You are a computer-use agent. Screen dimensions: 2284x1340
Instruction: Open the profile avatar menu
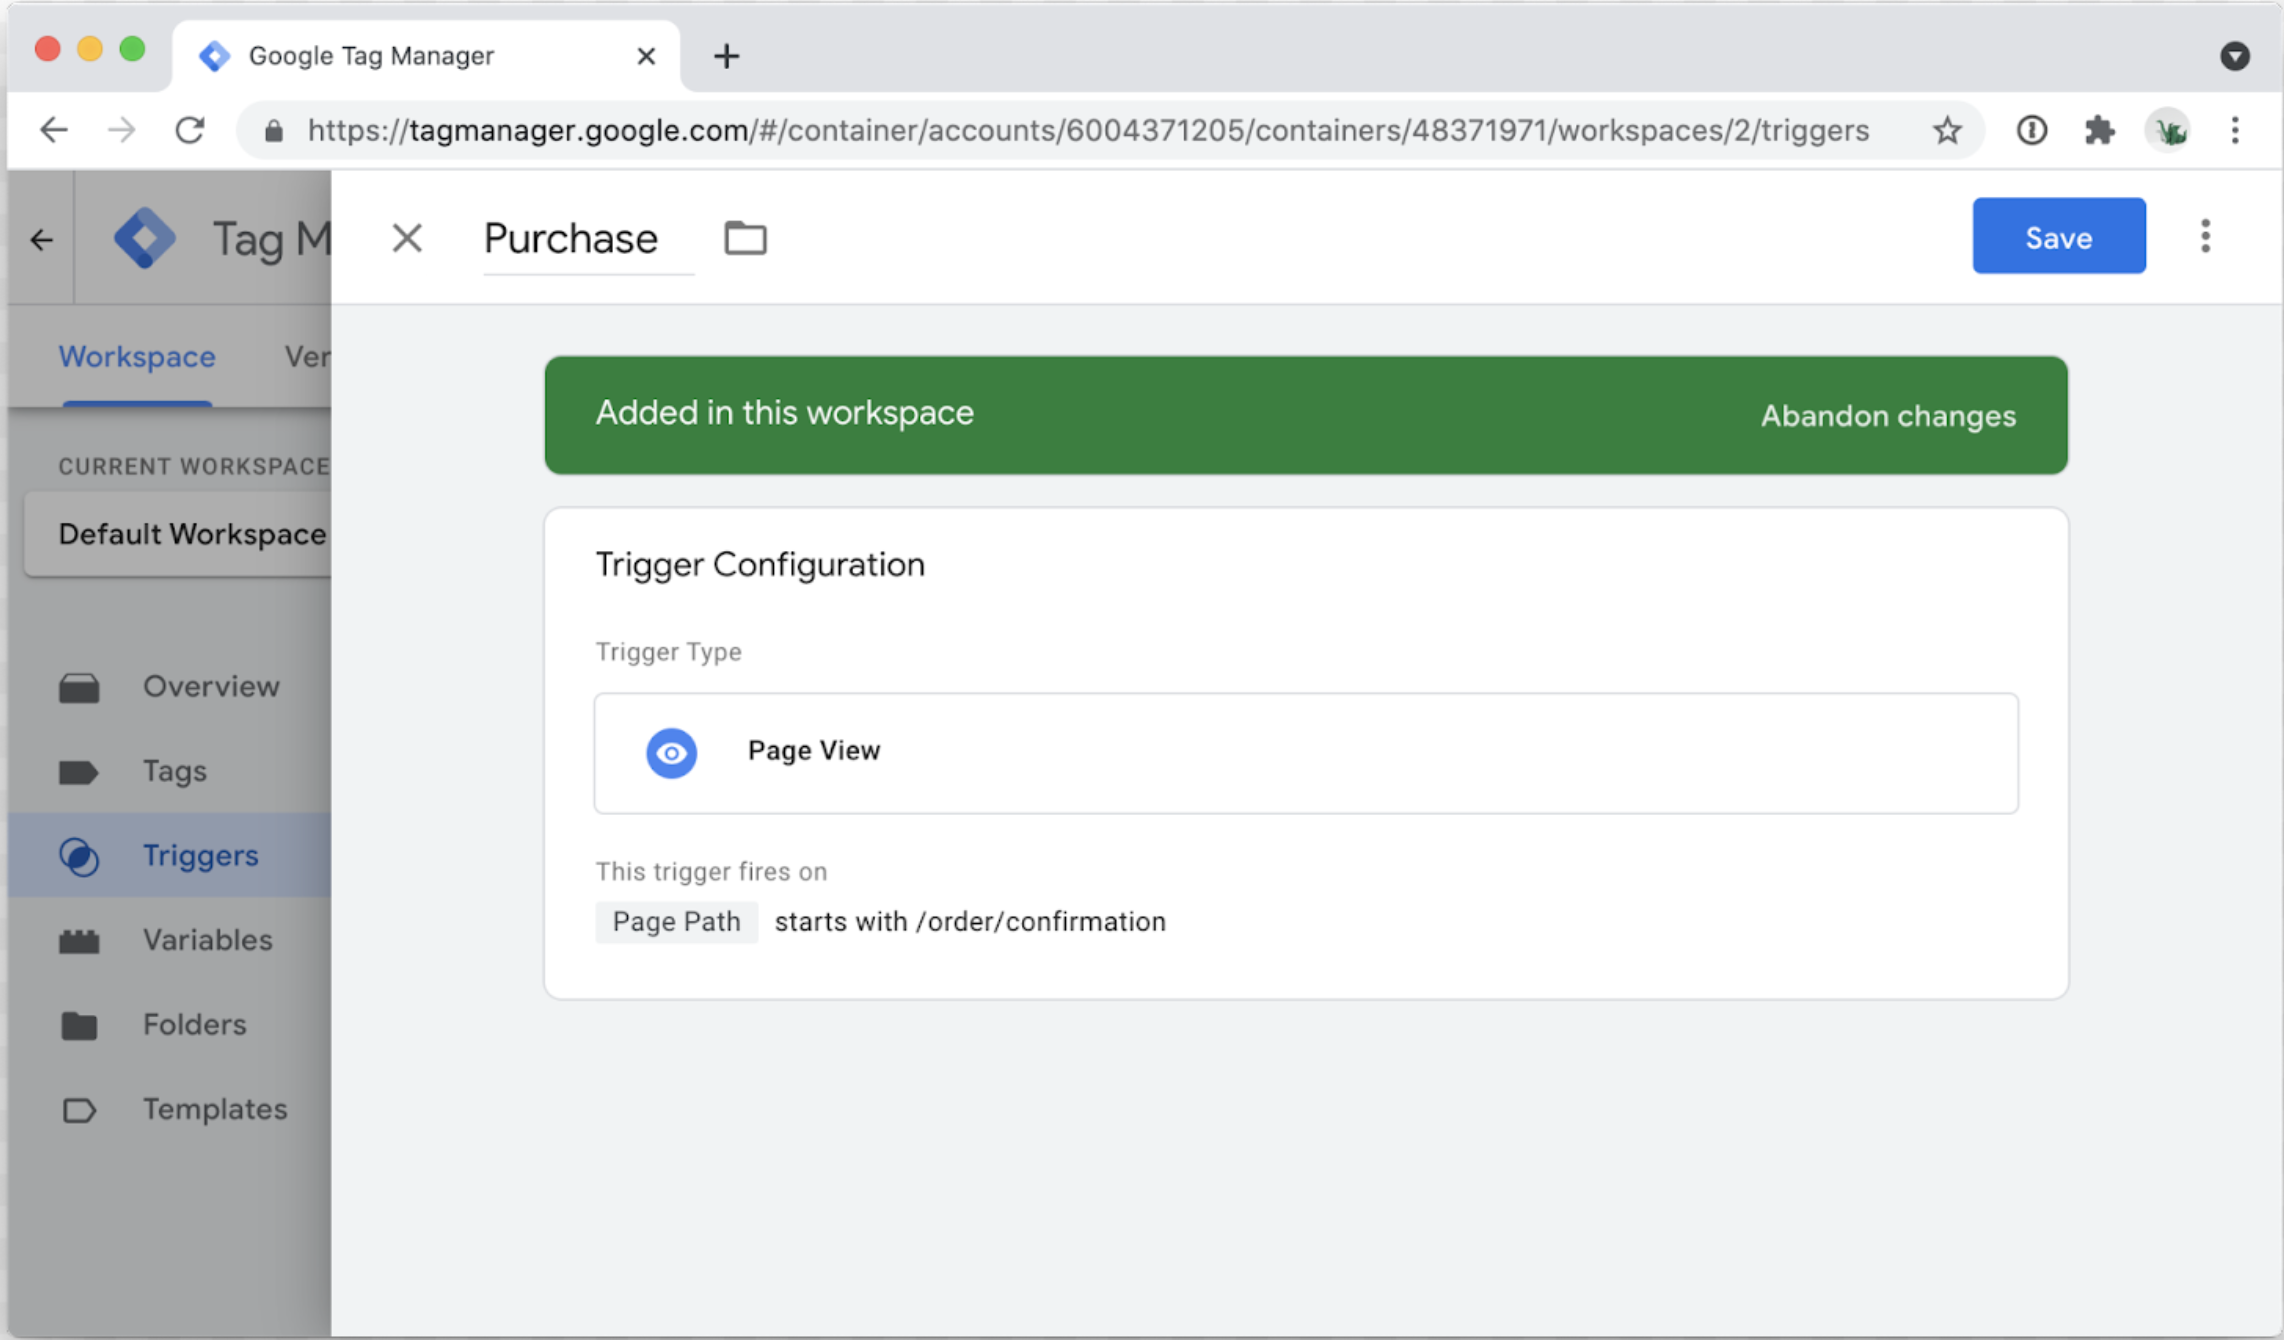pyautogui.click(x=2168, y=130)
